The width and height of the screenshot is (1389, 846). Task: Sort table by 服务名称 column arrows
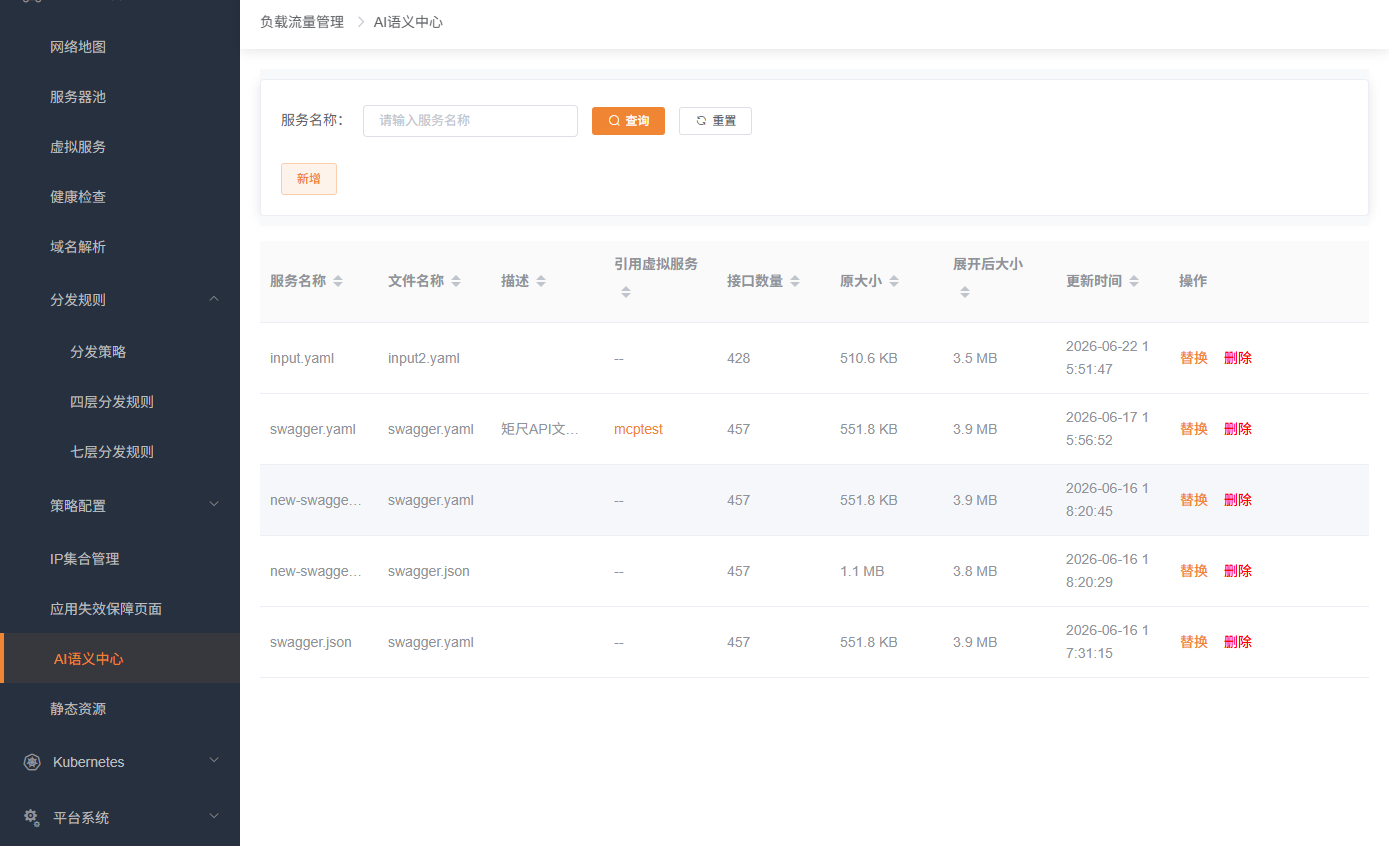338,282
